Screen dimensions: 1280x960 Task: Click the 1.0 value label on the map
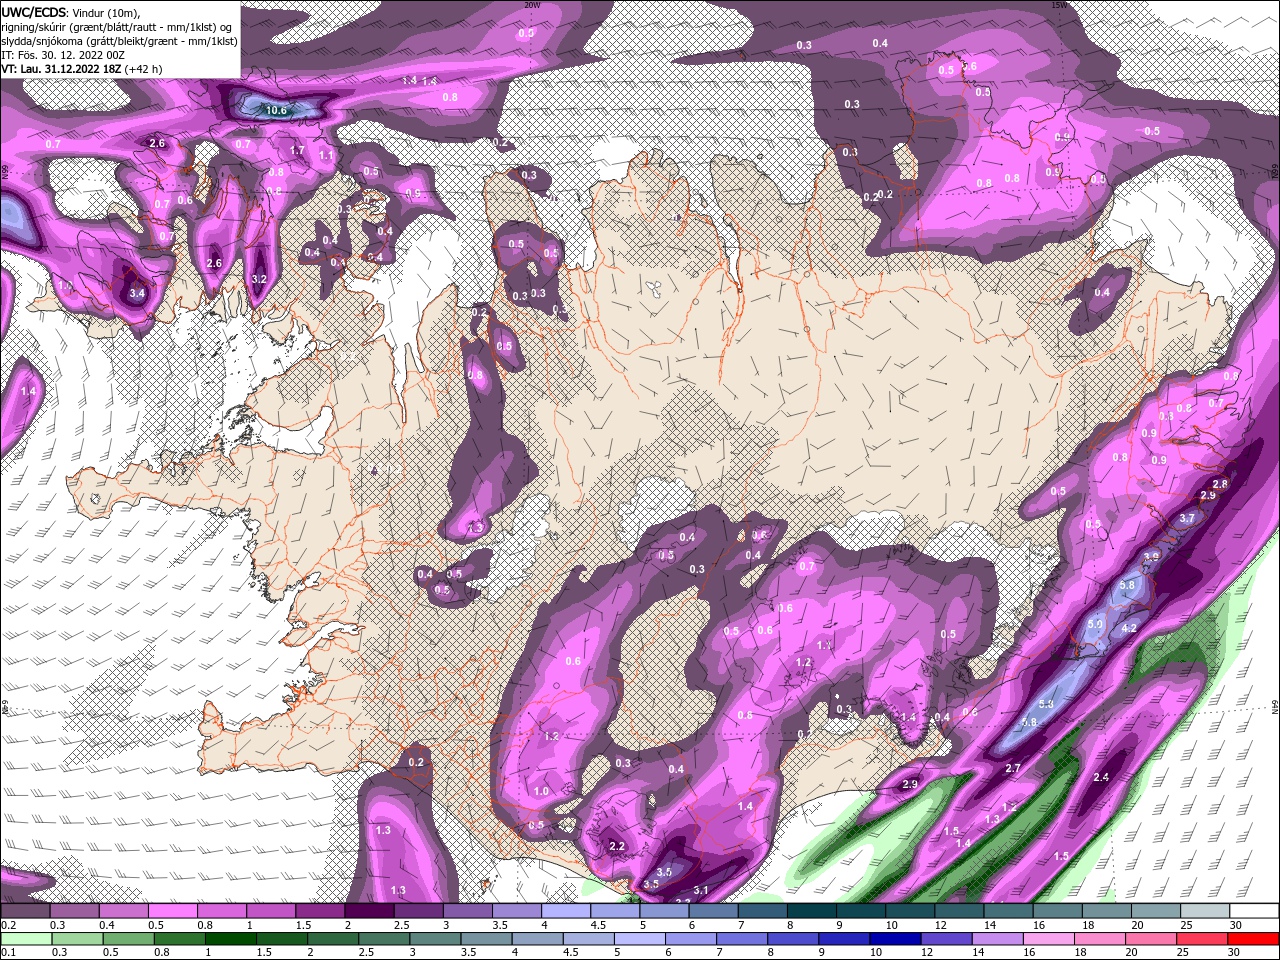[x=541, y=791]
